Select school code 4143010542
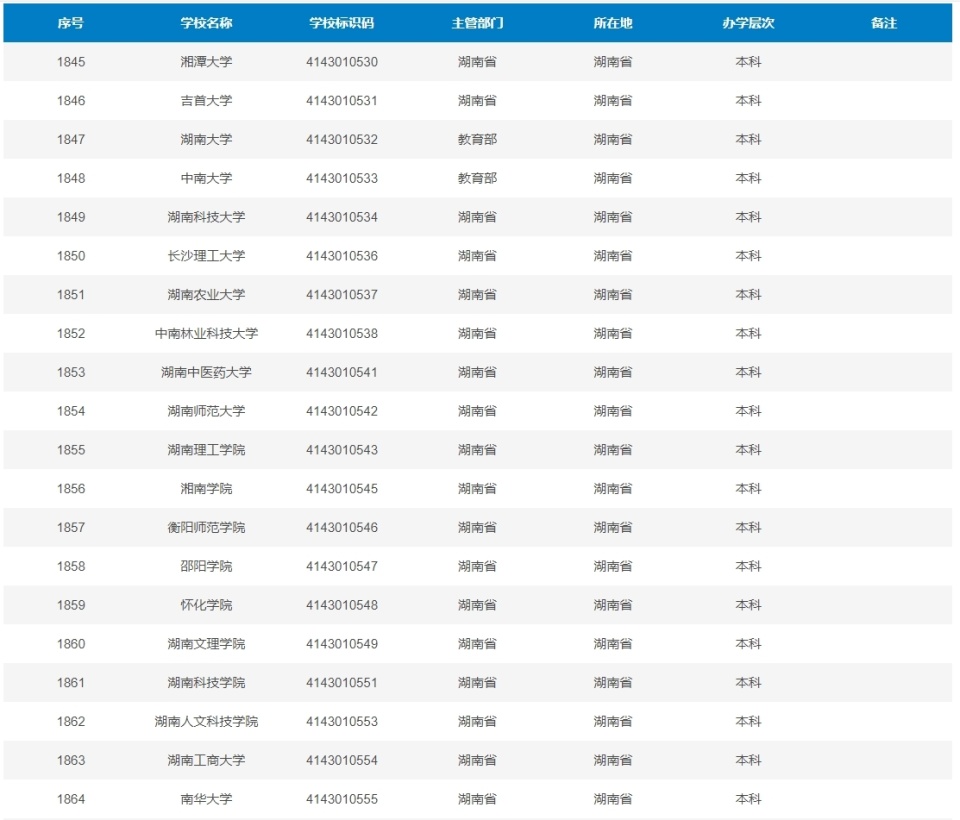The height and width of the screenshot is (820, 960). point(342,411)
